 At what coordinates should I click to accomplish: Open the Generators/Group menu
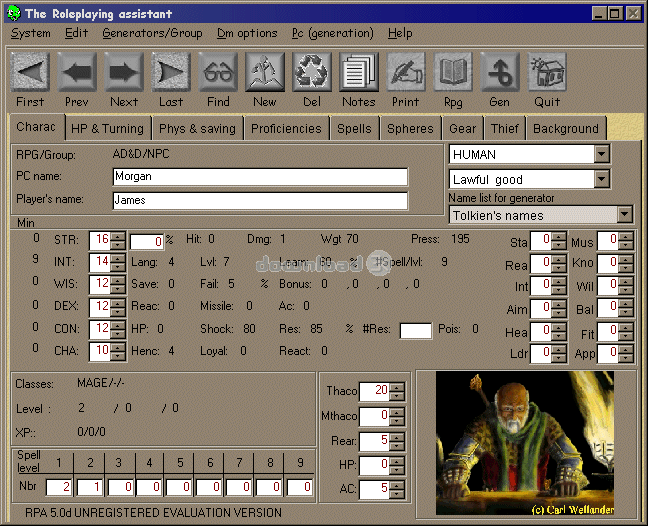pyautogui.click(x=152, y=33)
